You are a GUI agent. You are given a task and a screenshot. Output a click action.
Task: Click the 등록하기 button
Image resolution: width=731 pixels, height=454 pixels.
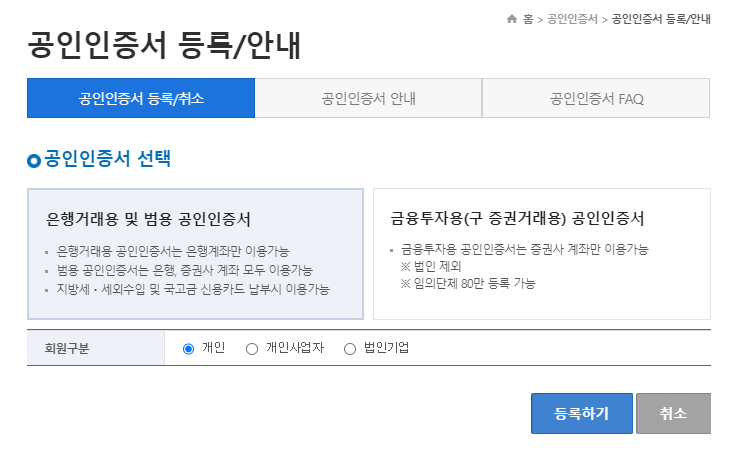[x=582, y=413]
